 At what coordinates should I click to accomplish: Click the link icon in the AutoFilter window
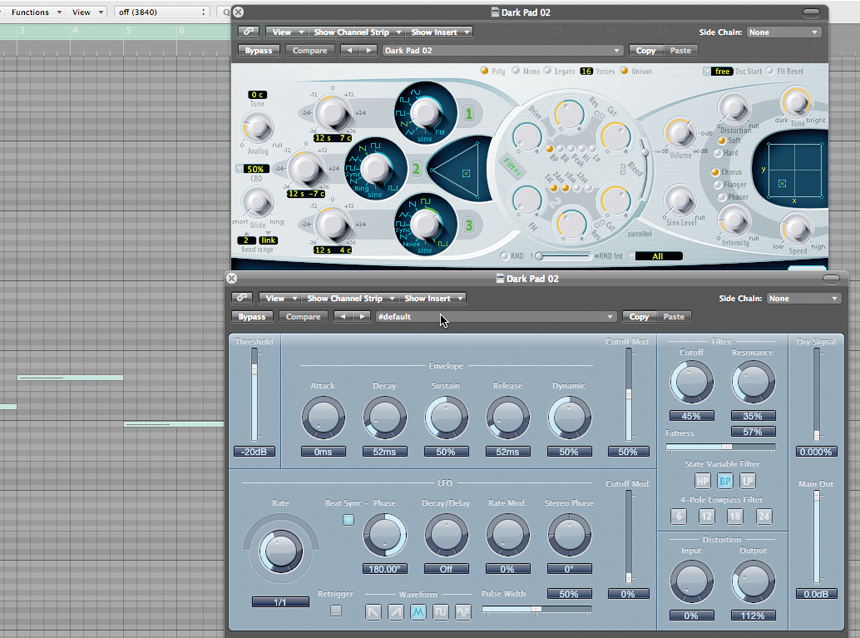coord(242,298)
